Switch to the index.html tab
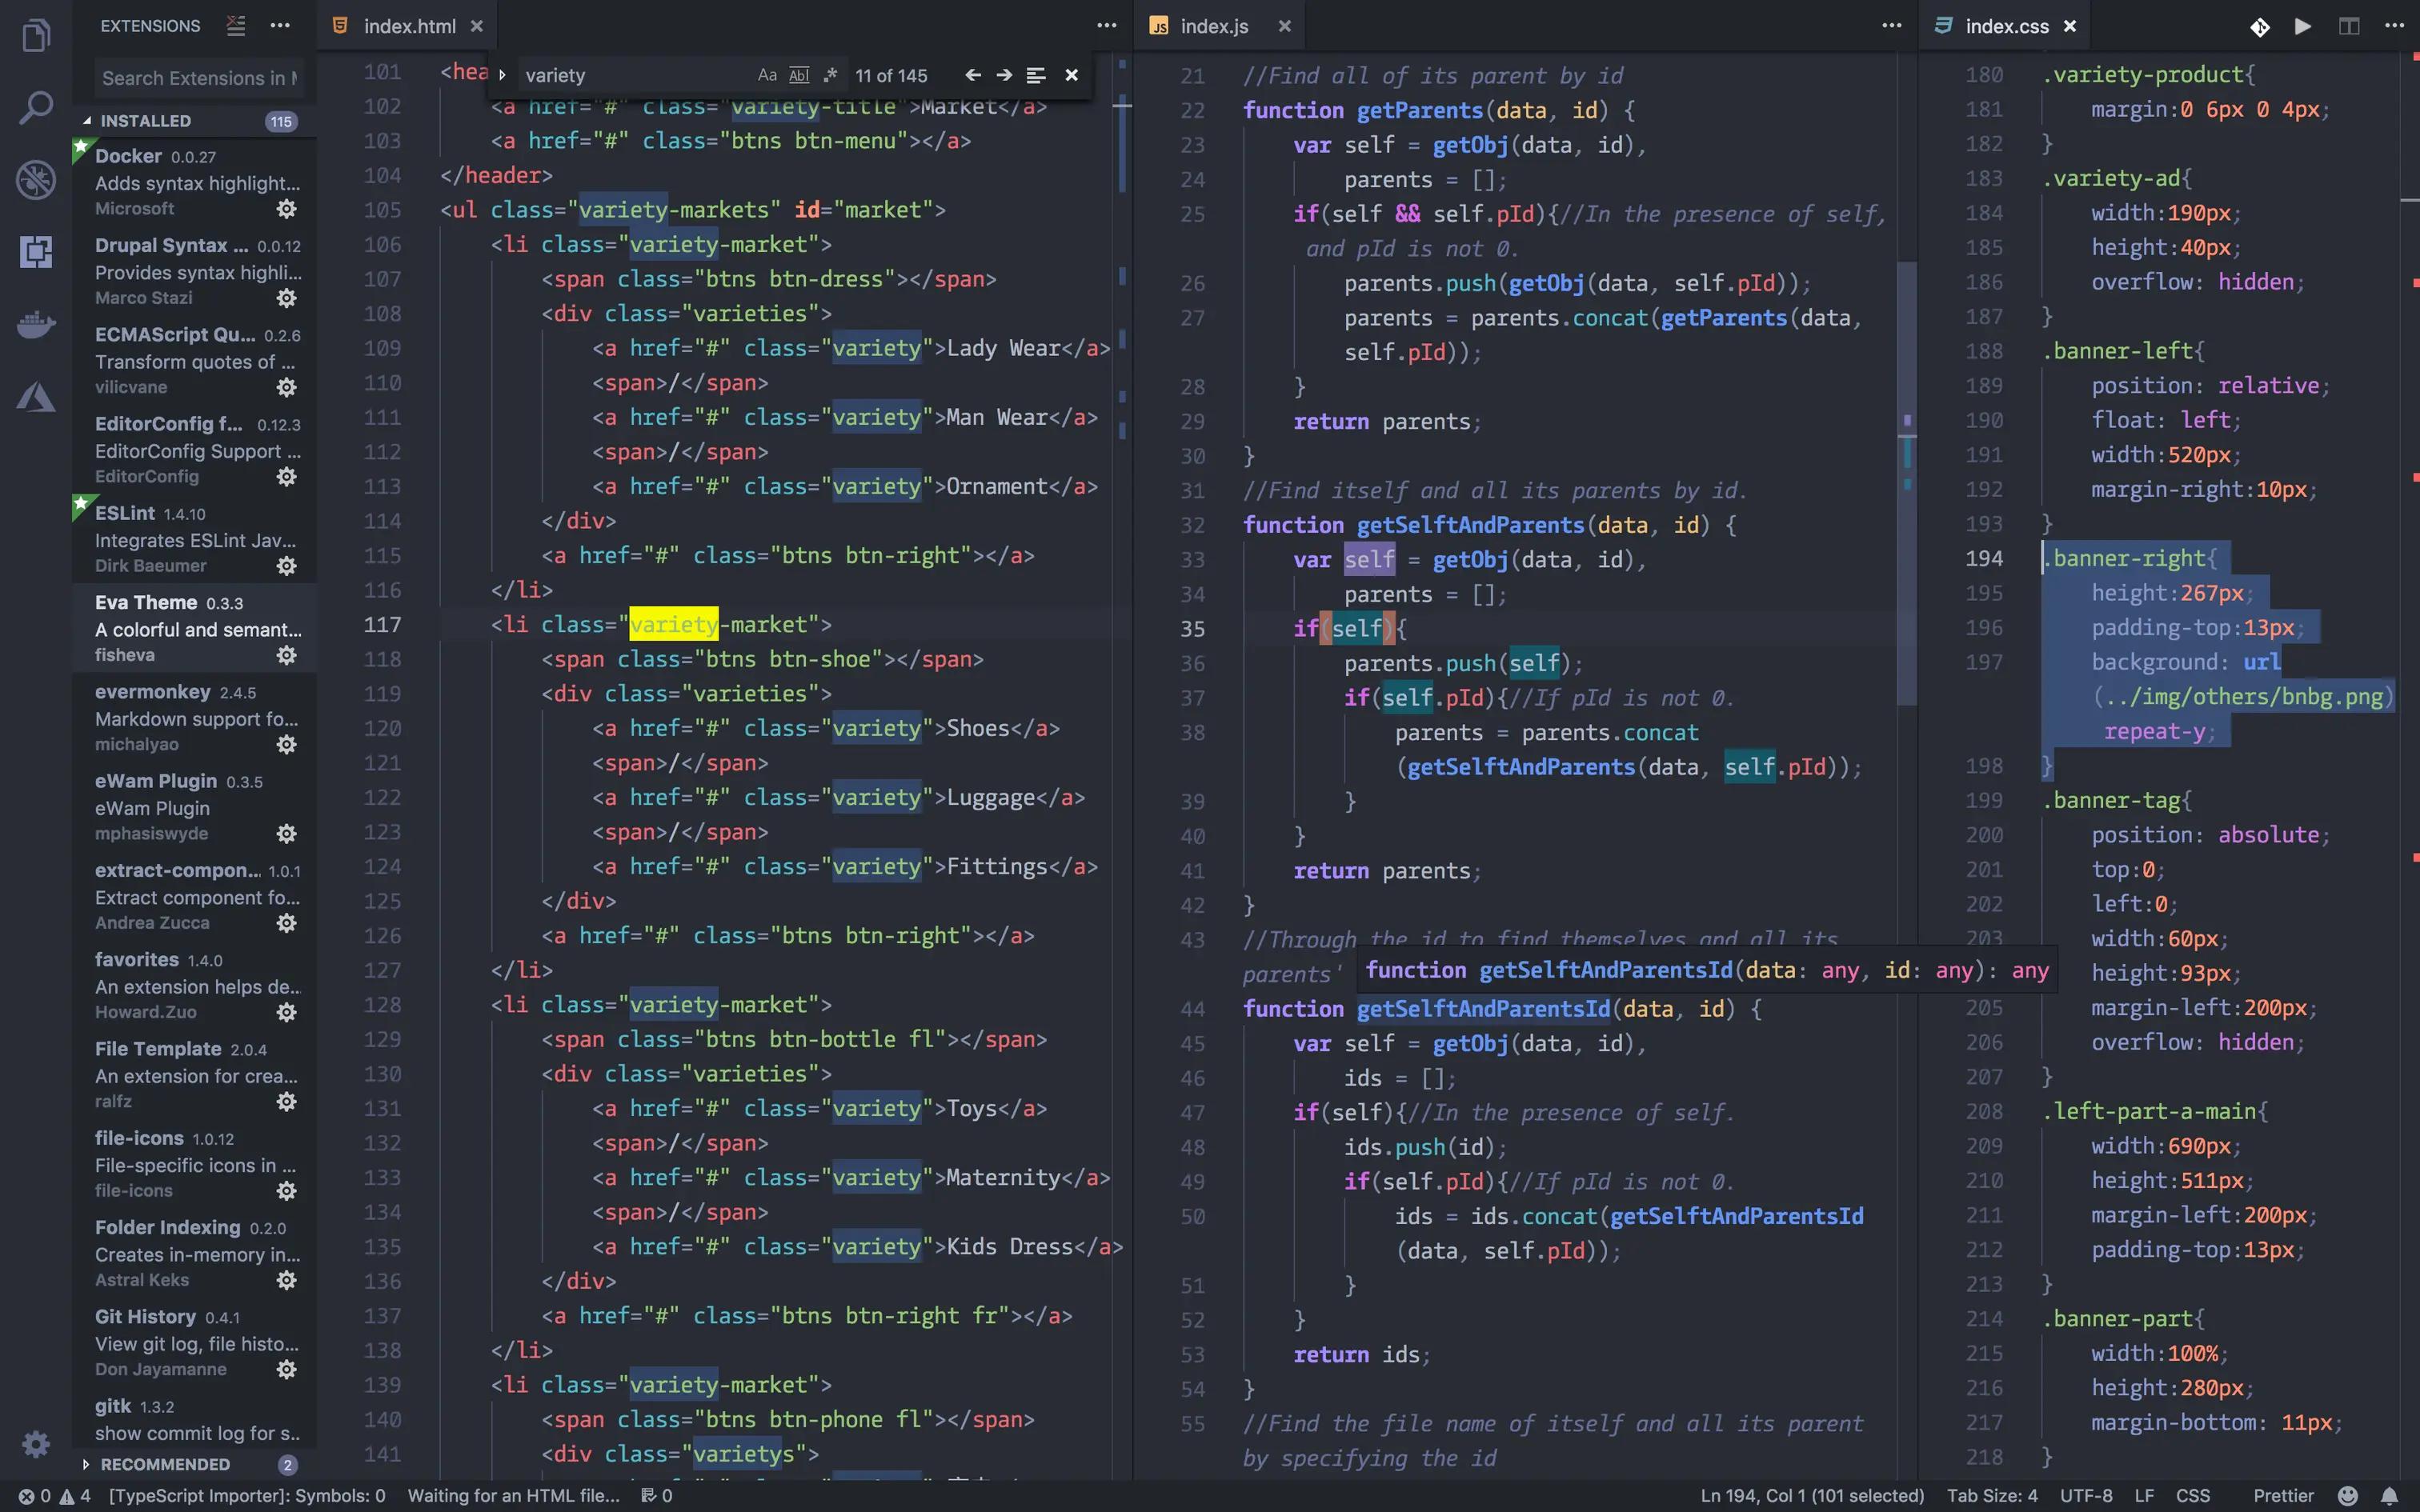This screenshot has height=1512, width=2420. point(408,26)
